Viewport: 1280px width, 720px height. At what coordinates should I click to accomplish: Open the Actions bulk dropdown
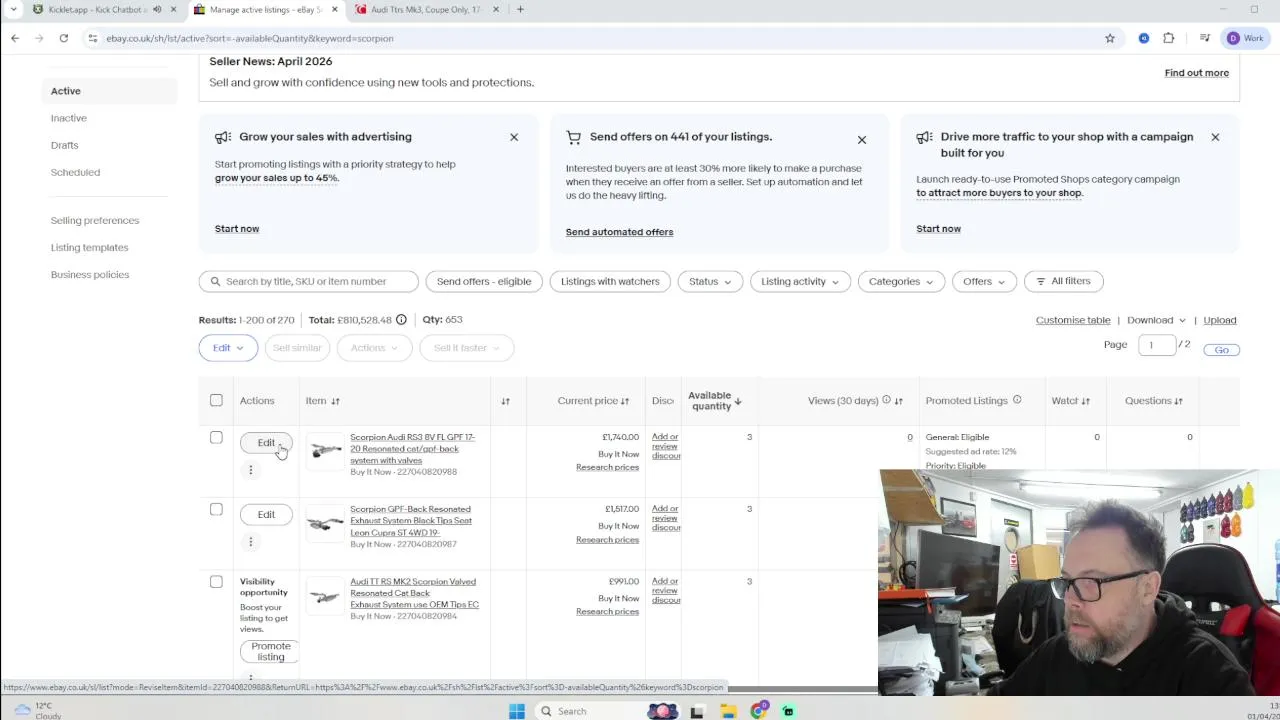click(x=374, y=348)
